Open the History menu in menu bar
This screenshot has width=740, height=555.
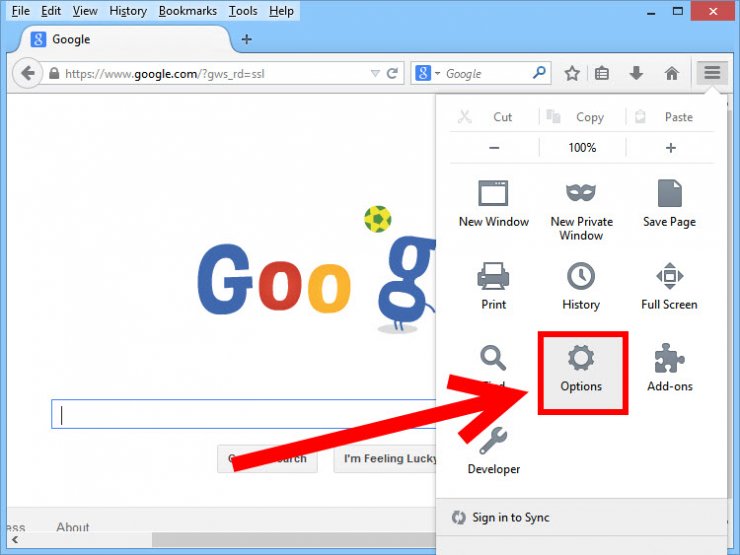pyautogui.click(x=128, y=10)
